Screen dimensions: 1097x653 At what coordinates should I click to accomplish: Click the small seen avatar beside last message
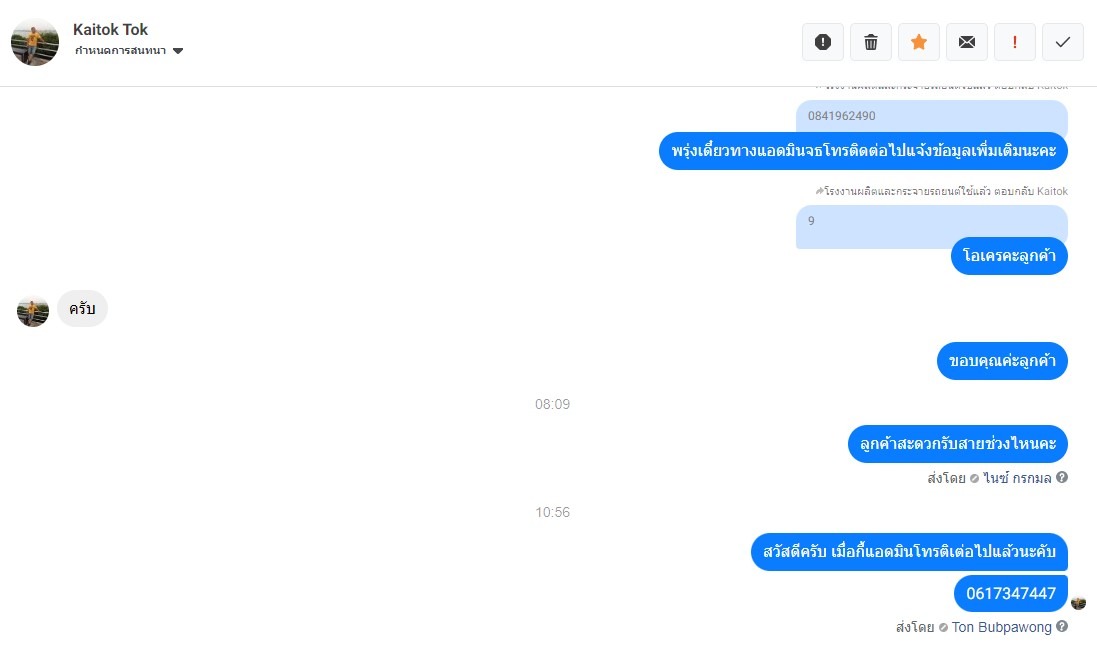(x=1078, y=603)
